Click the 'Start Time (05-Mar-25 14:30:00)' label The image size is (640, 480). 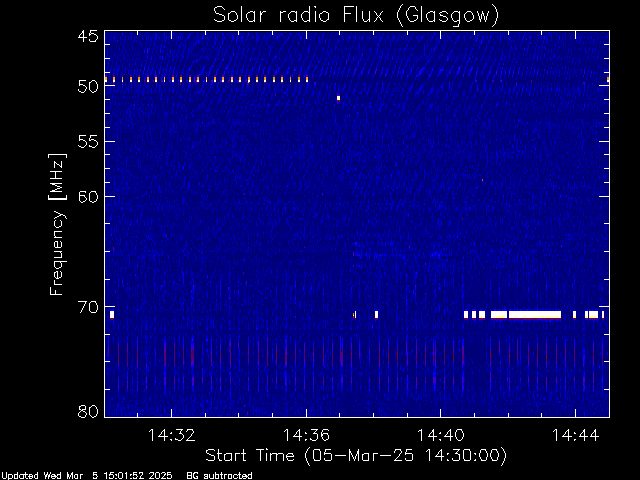point(356,456)
